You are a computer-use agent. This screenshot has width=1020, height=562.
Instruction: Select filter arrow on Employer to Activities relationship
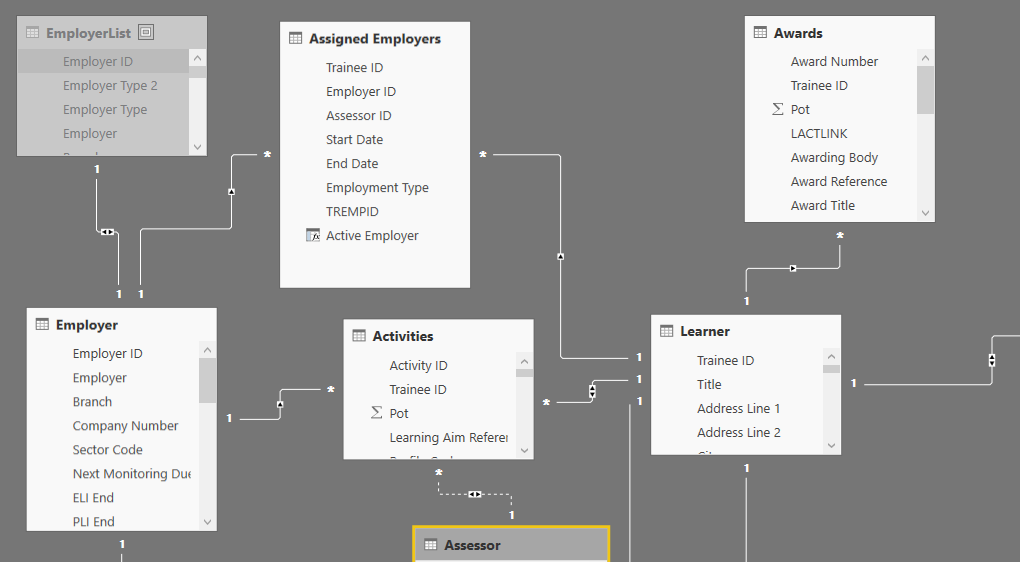280,404
